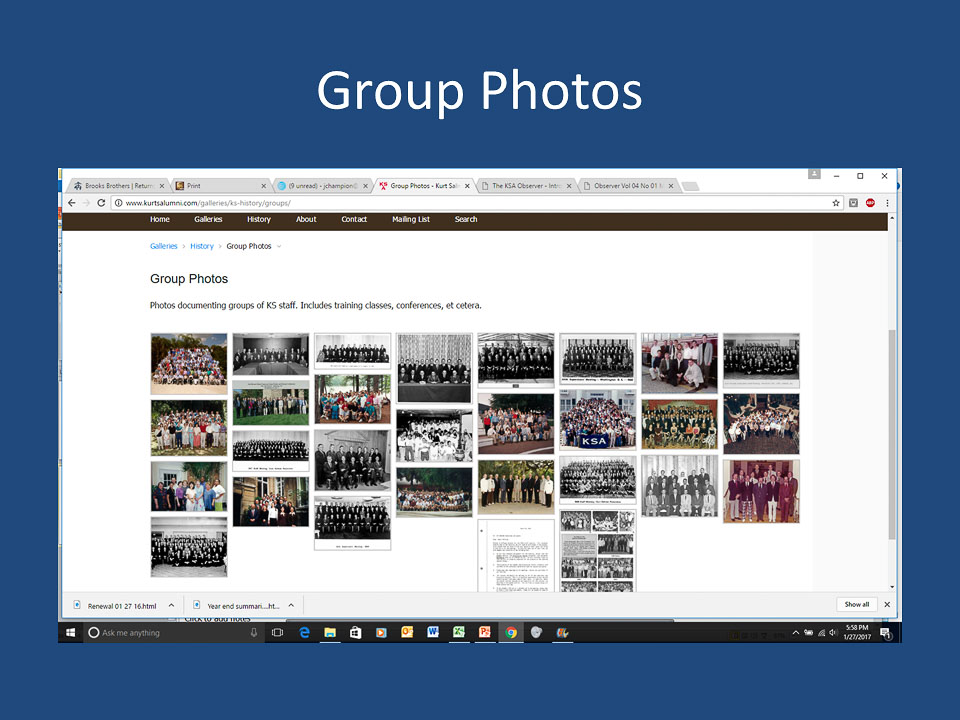This screenshot has height=720, width=960.
Task: Select Galleries in the site navigation bar
Action: coord(208,219)
